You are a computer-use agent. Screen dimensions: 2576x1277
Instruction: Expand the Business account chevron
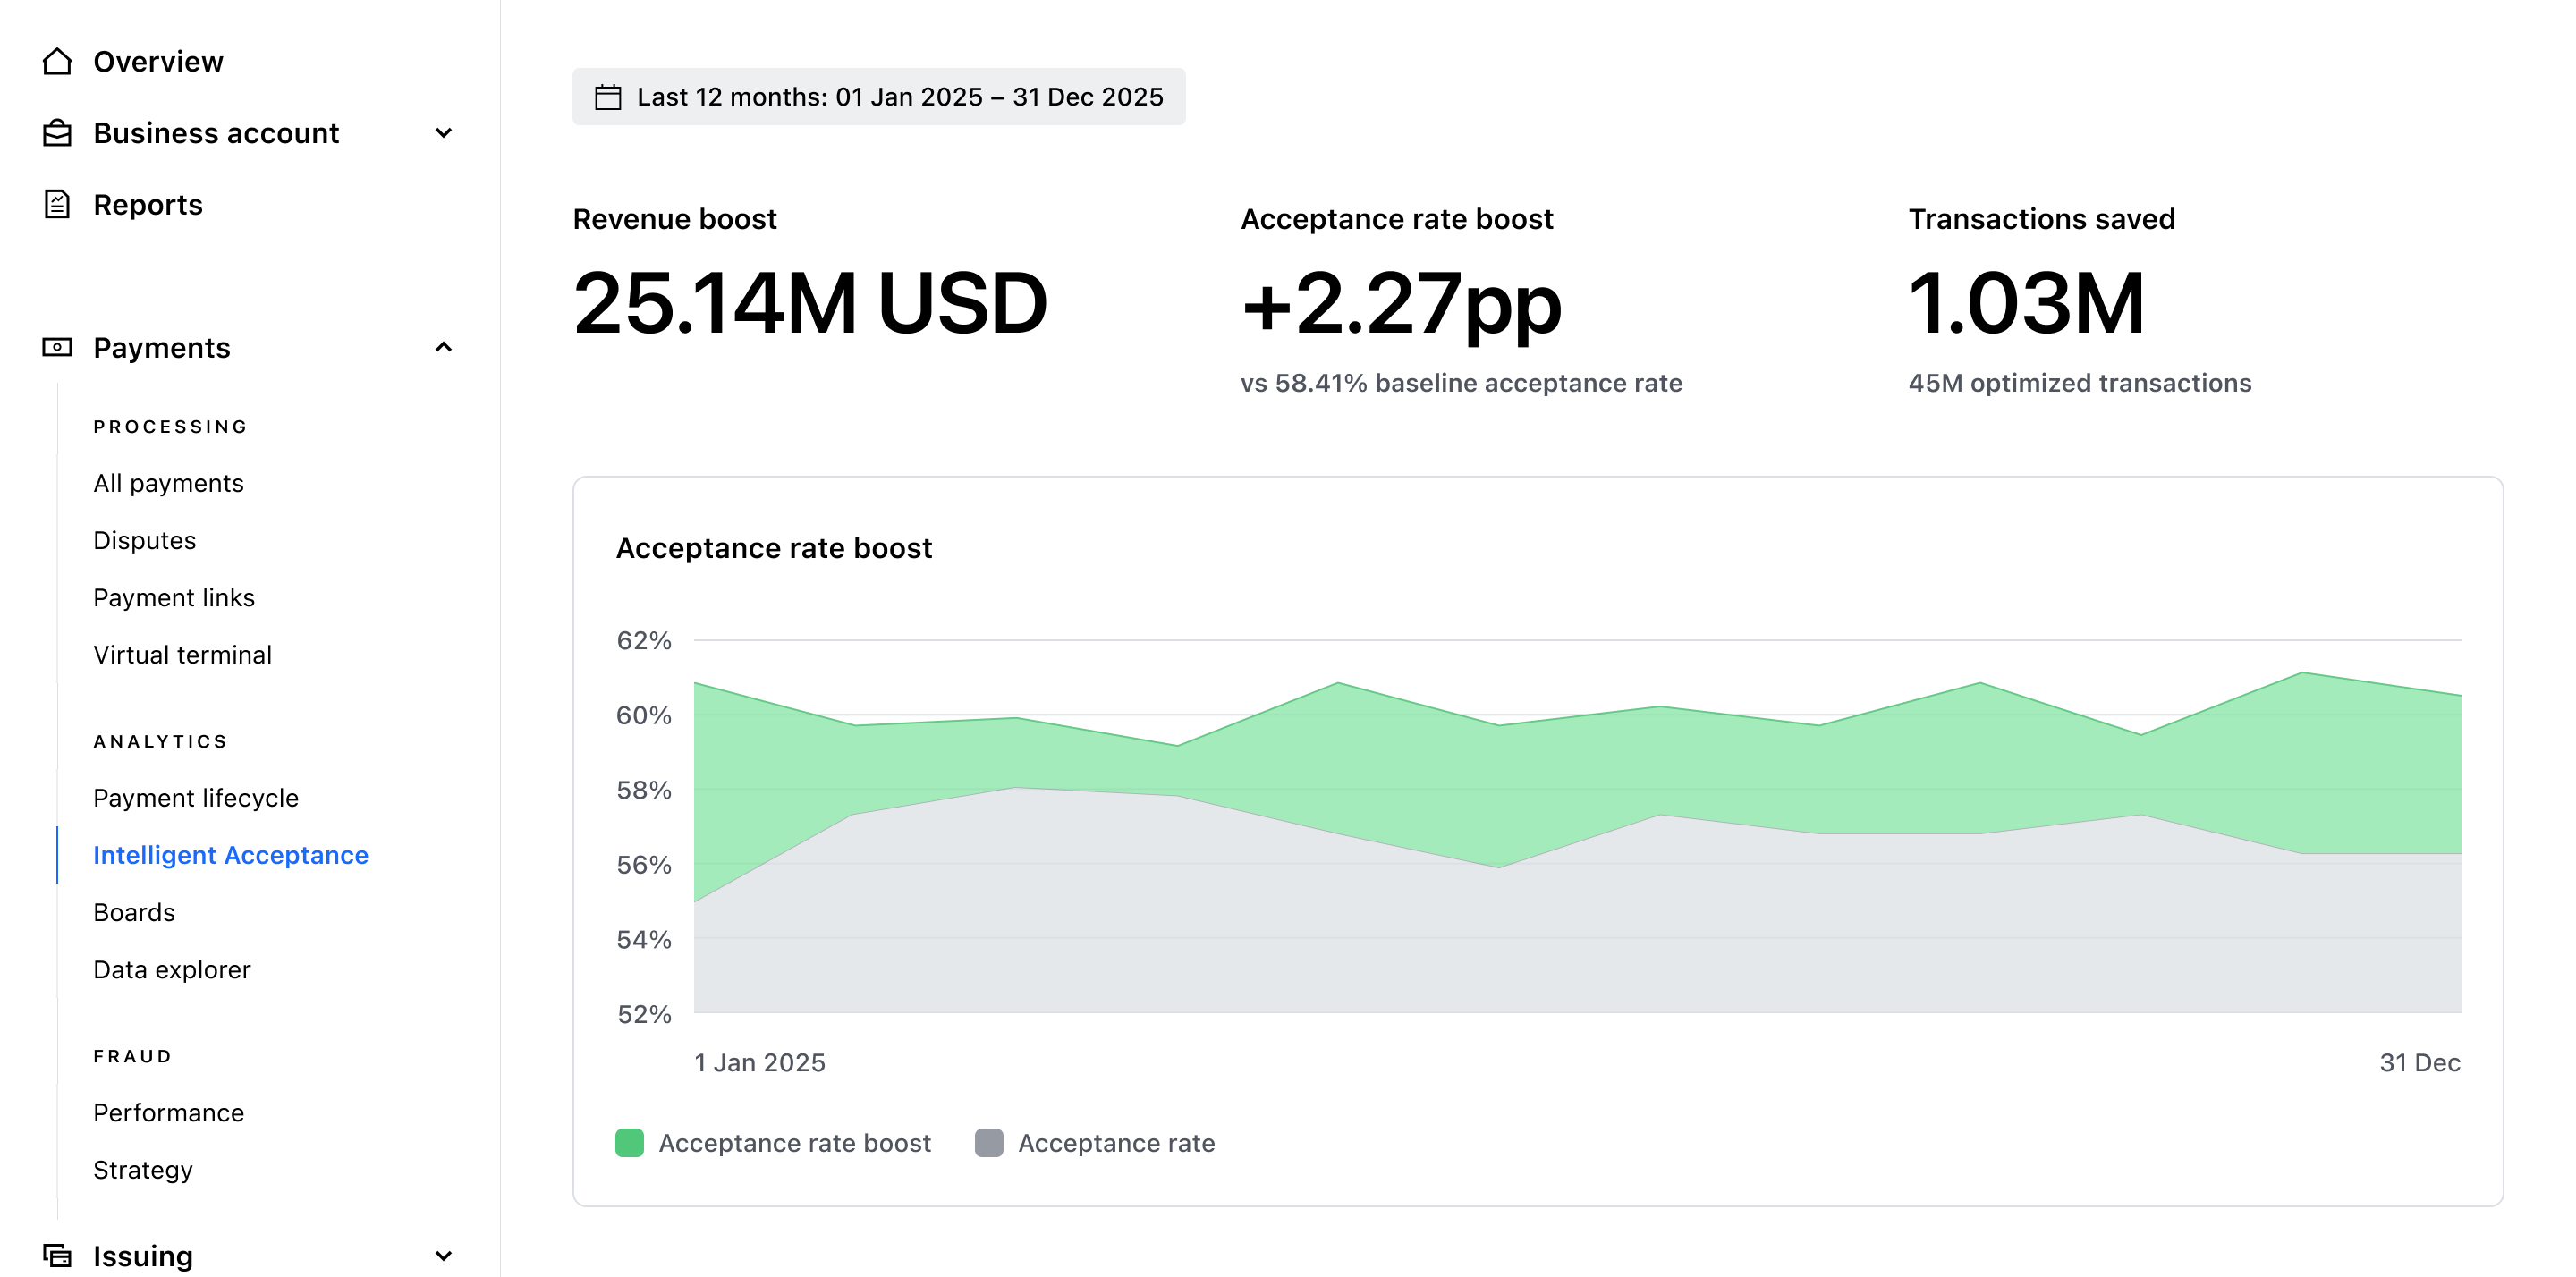point(444,133)
